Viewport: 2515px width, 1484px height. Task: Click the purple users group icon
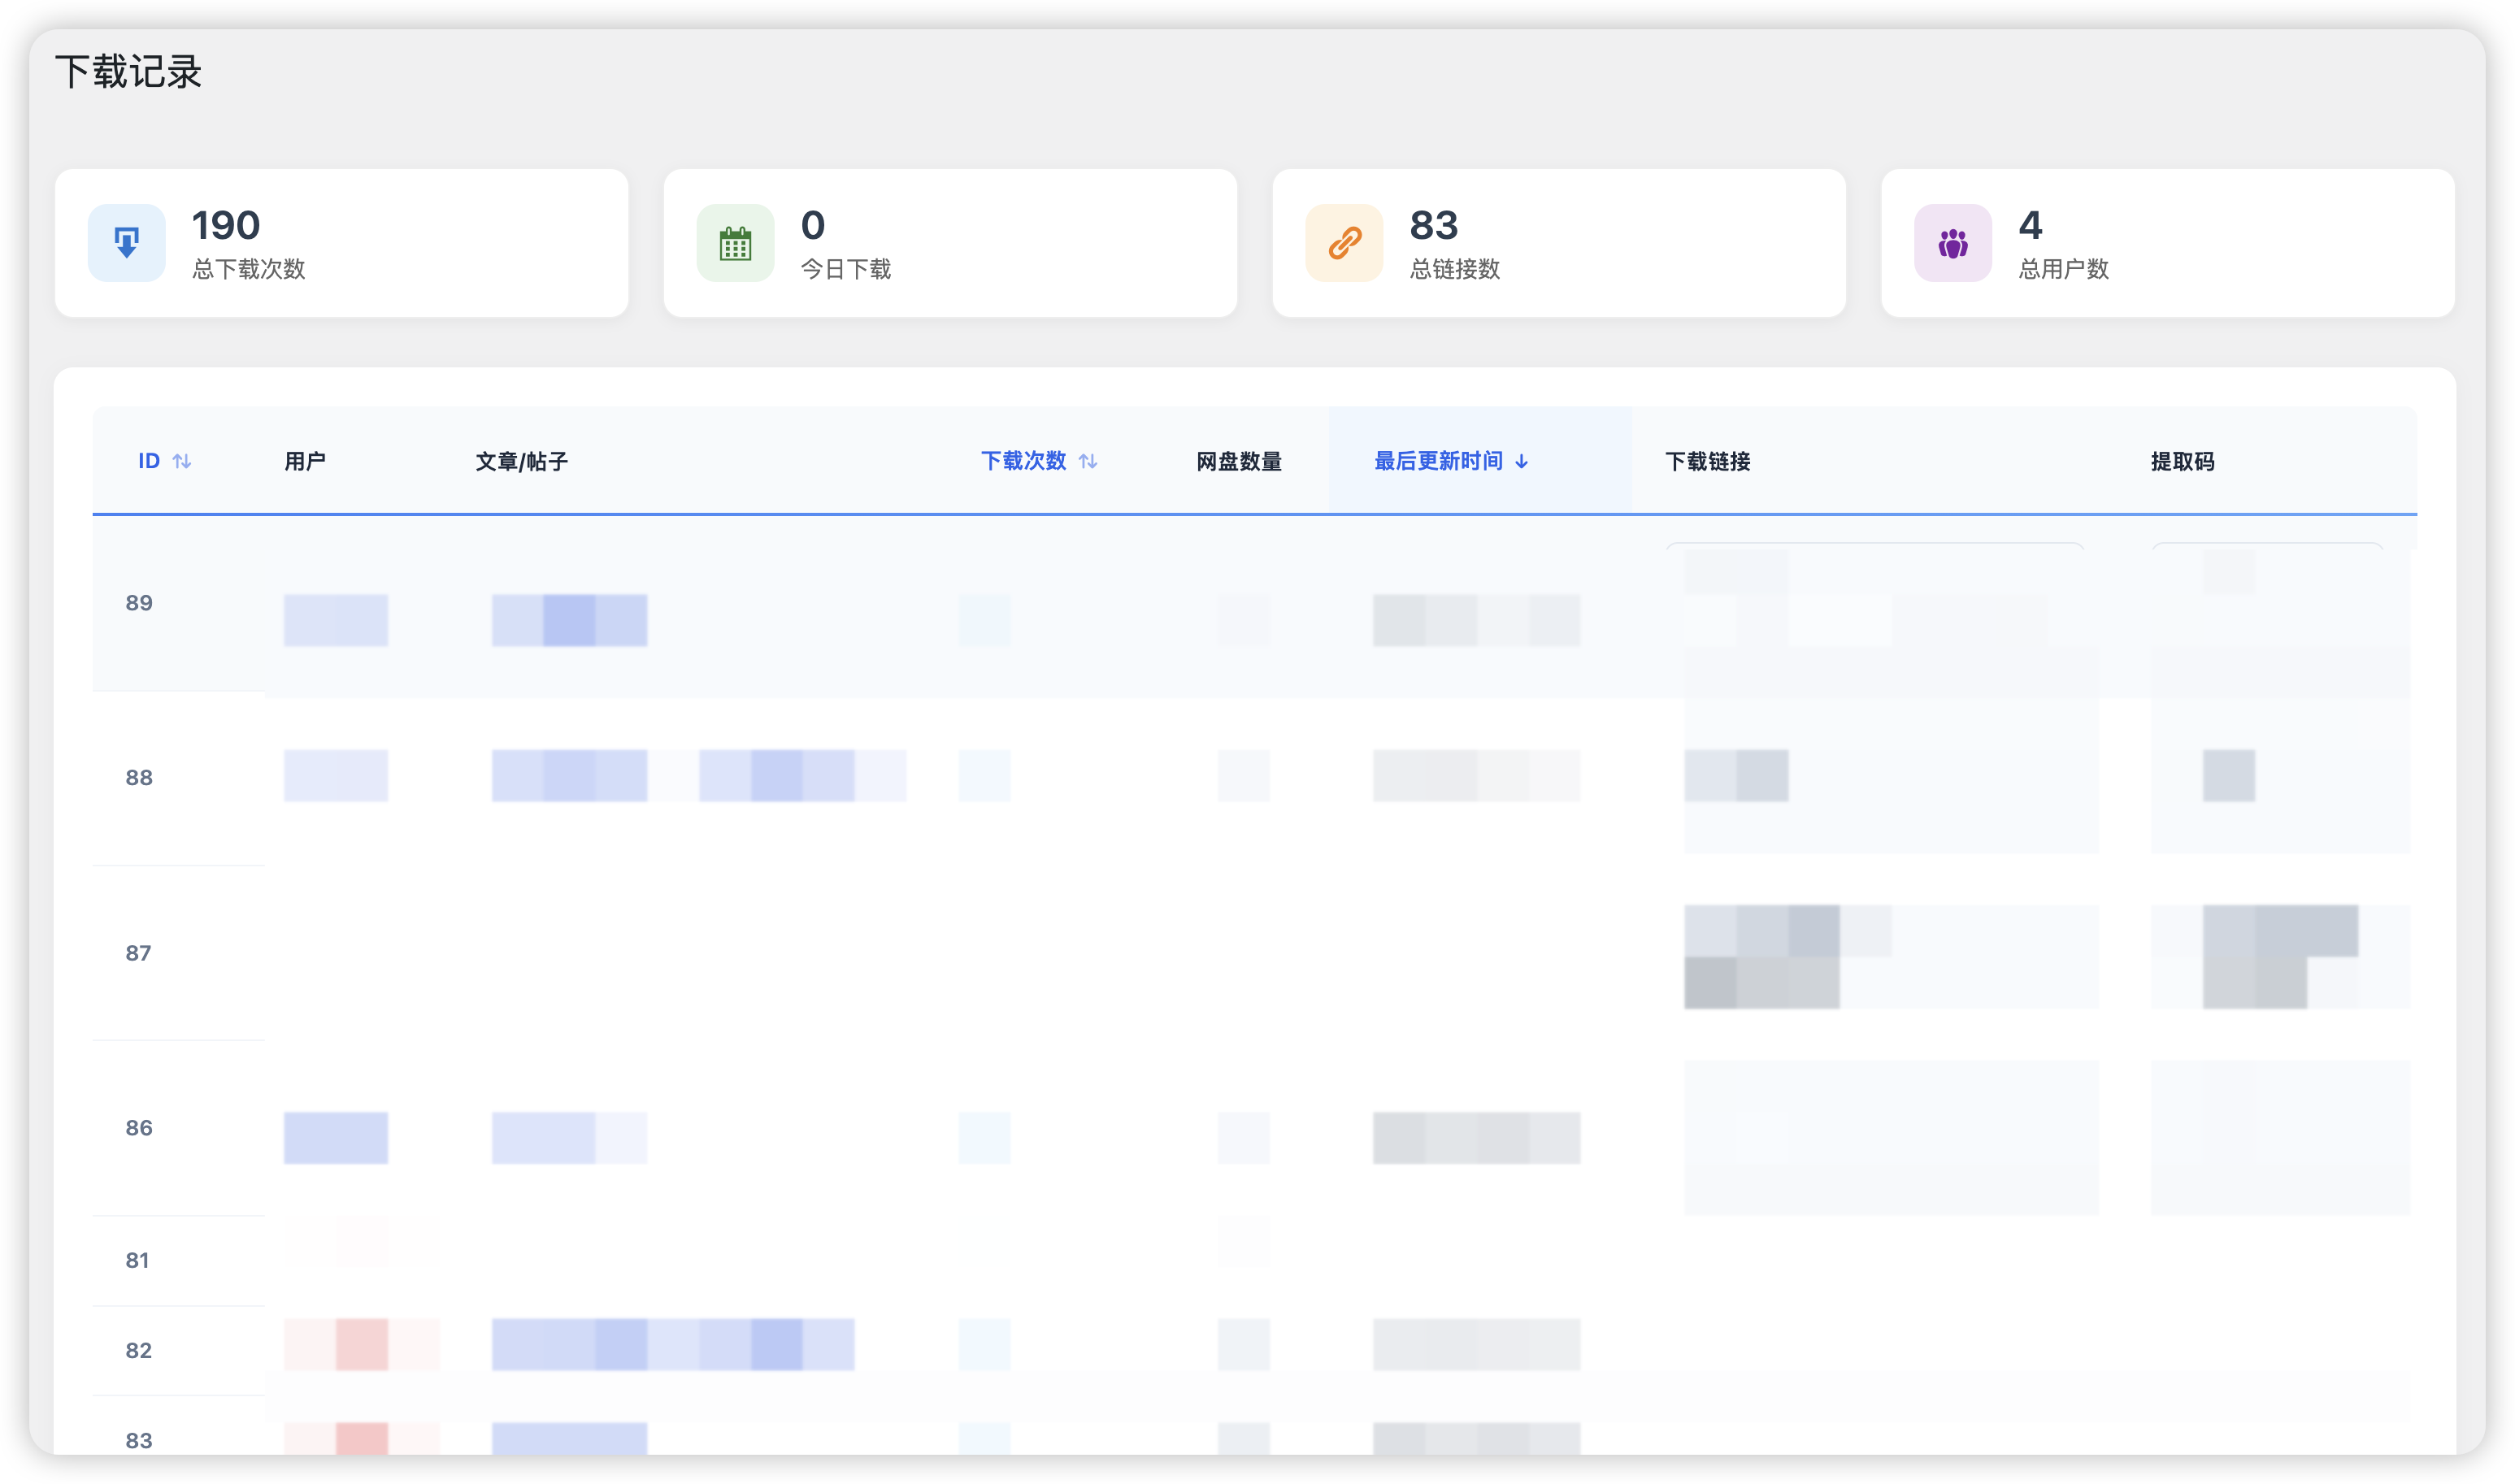coord(1952,243)
